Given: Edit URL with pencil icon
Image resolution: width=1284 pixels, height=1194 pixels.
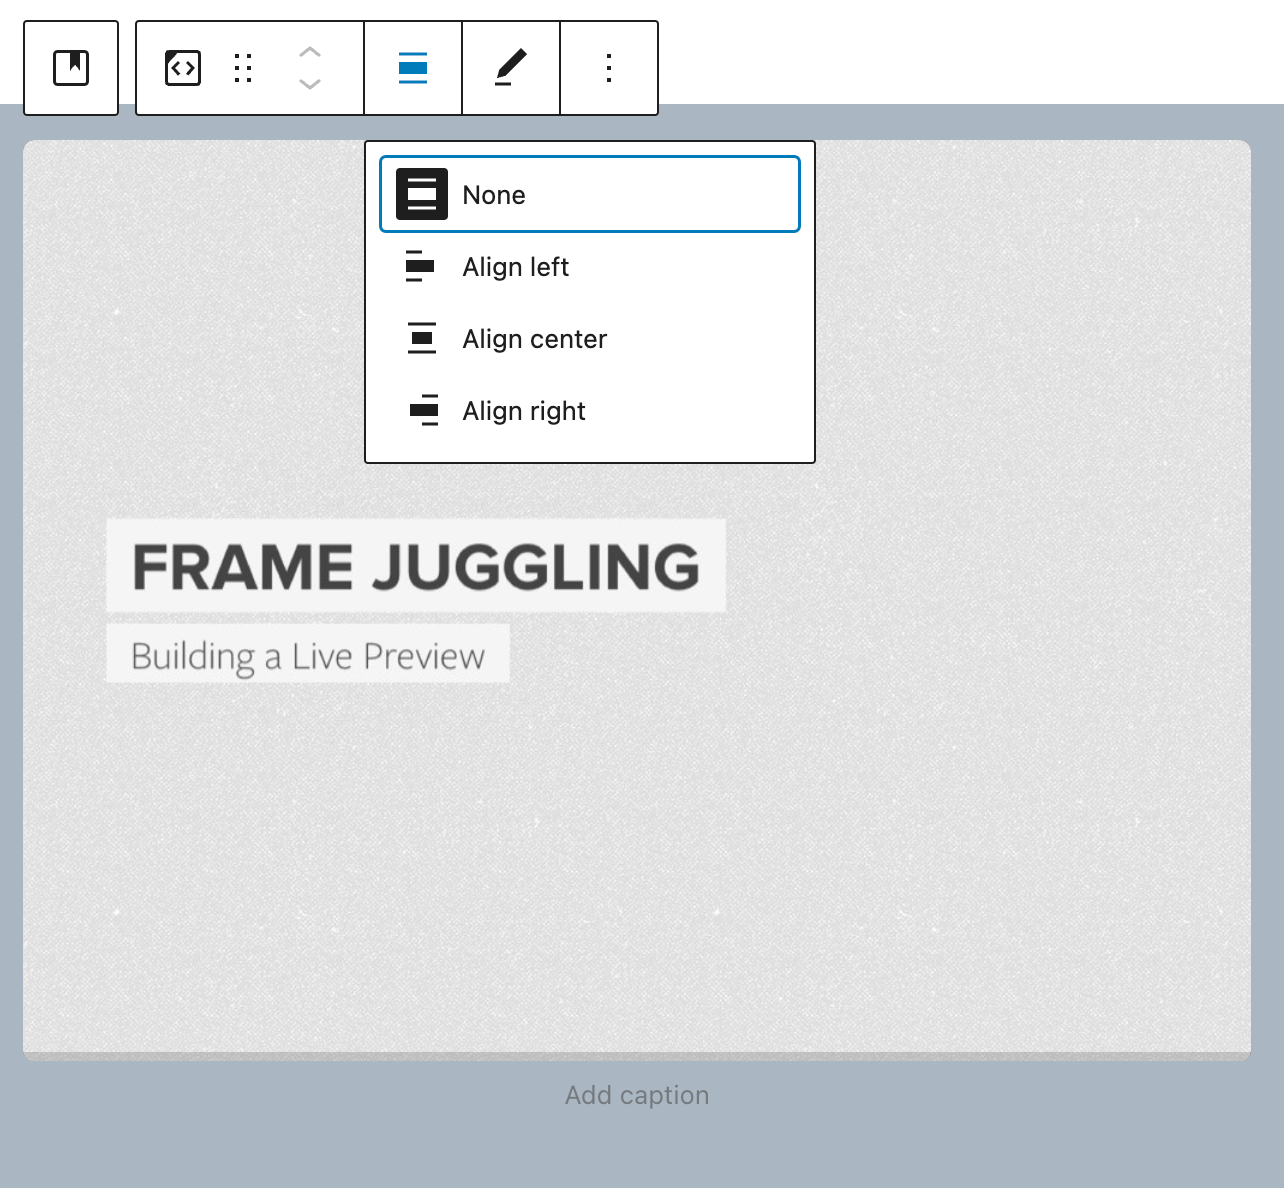Looking at the screenshot, I should click(x=511, y=68).
